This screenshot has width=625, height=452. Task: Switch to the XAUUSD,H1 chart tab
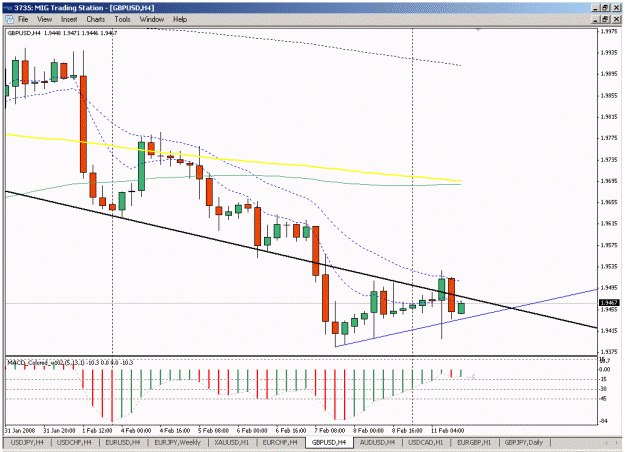(x=232, y=442)
